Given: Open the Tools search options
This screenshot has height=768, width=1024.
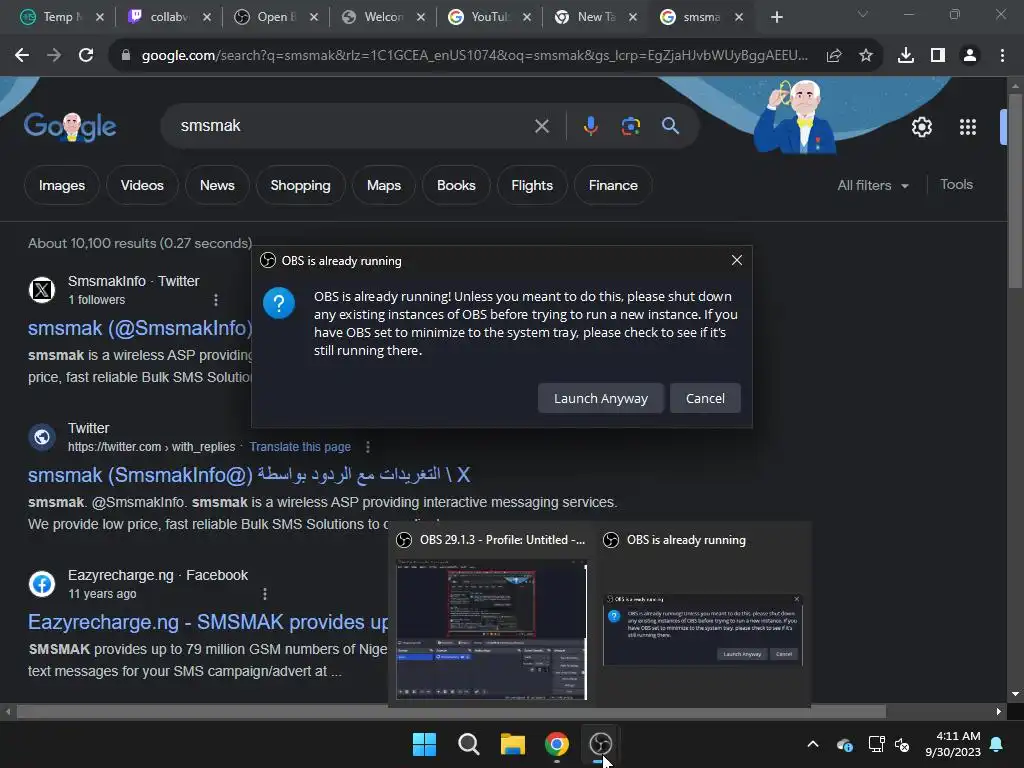Looking at the screenshot, I should [x=956, y=185].
